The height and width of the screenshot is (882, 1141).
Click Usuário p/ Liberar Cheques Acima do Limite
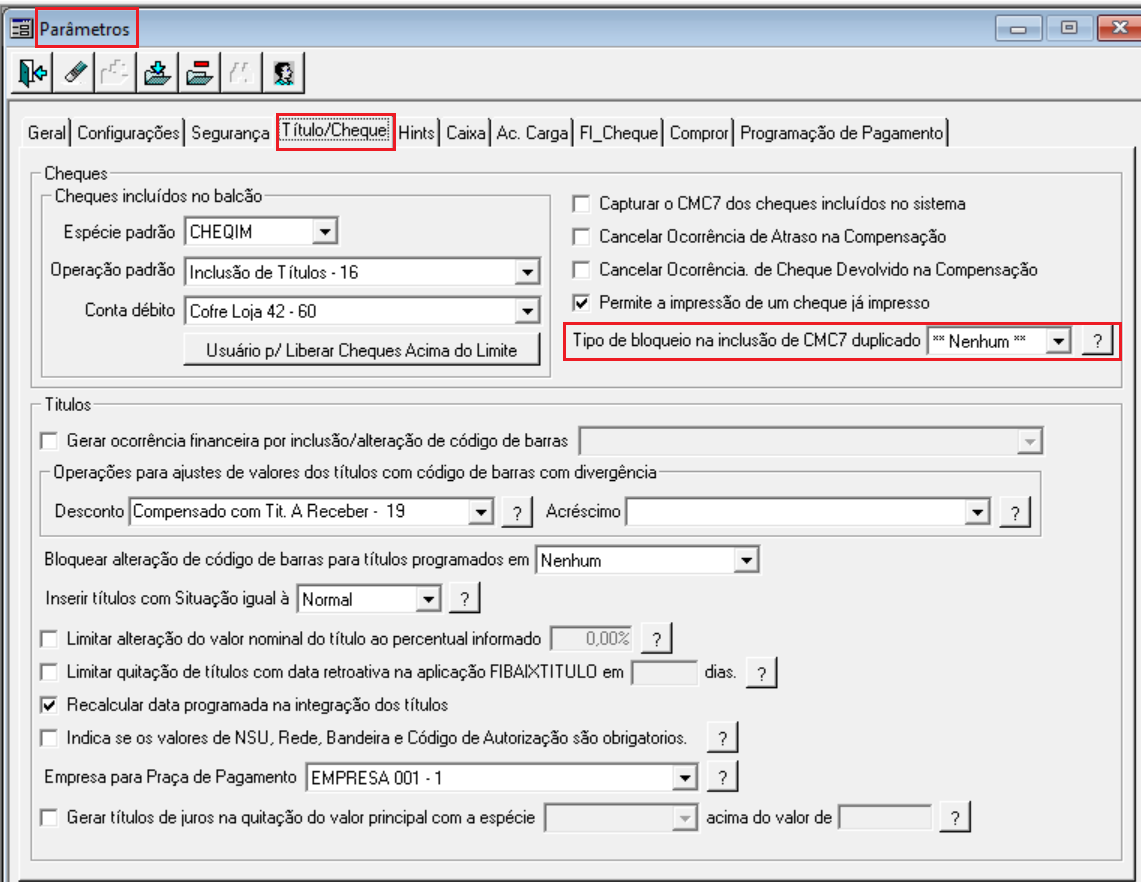[362, 350]
